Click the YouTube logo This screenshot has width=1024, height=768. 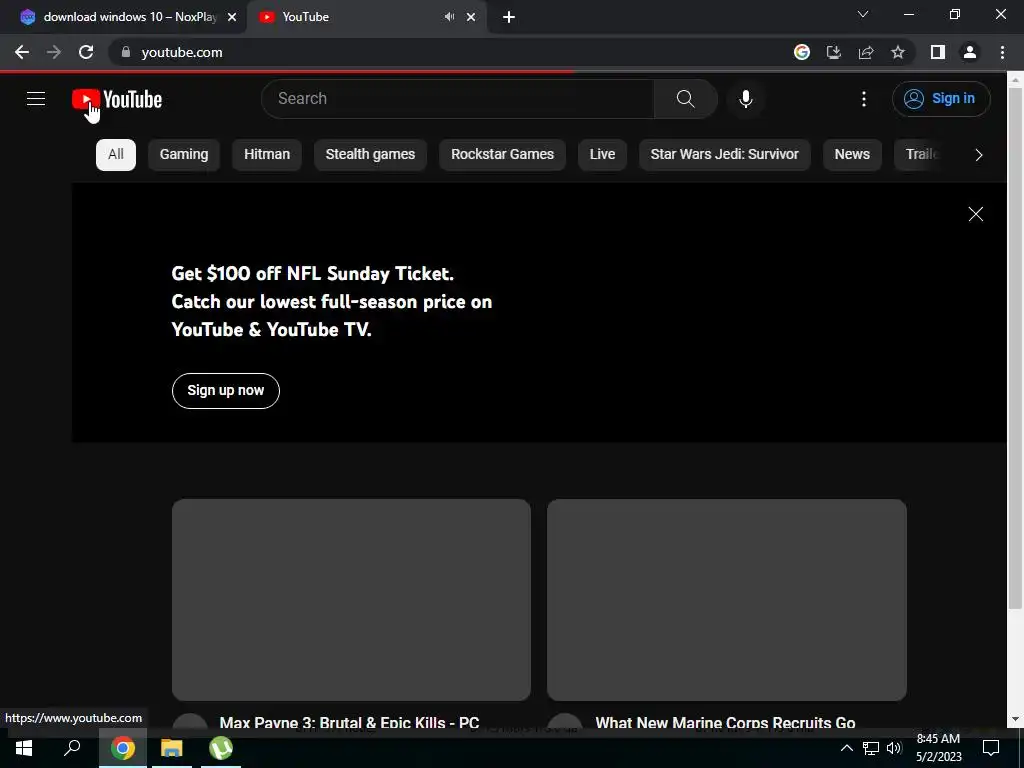(117, 99)
